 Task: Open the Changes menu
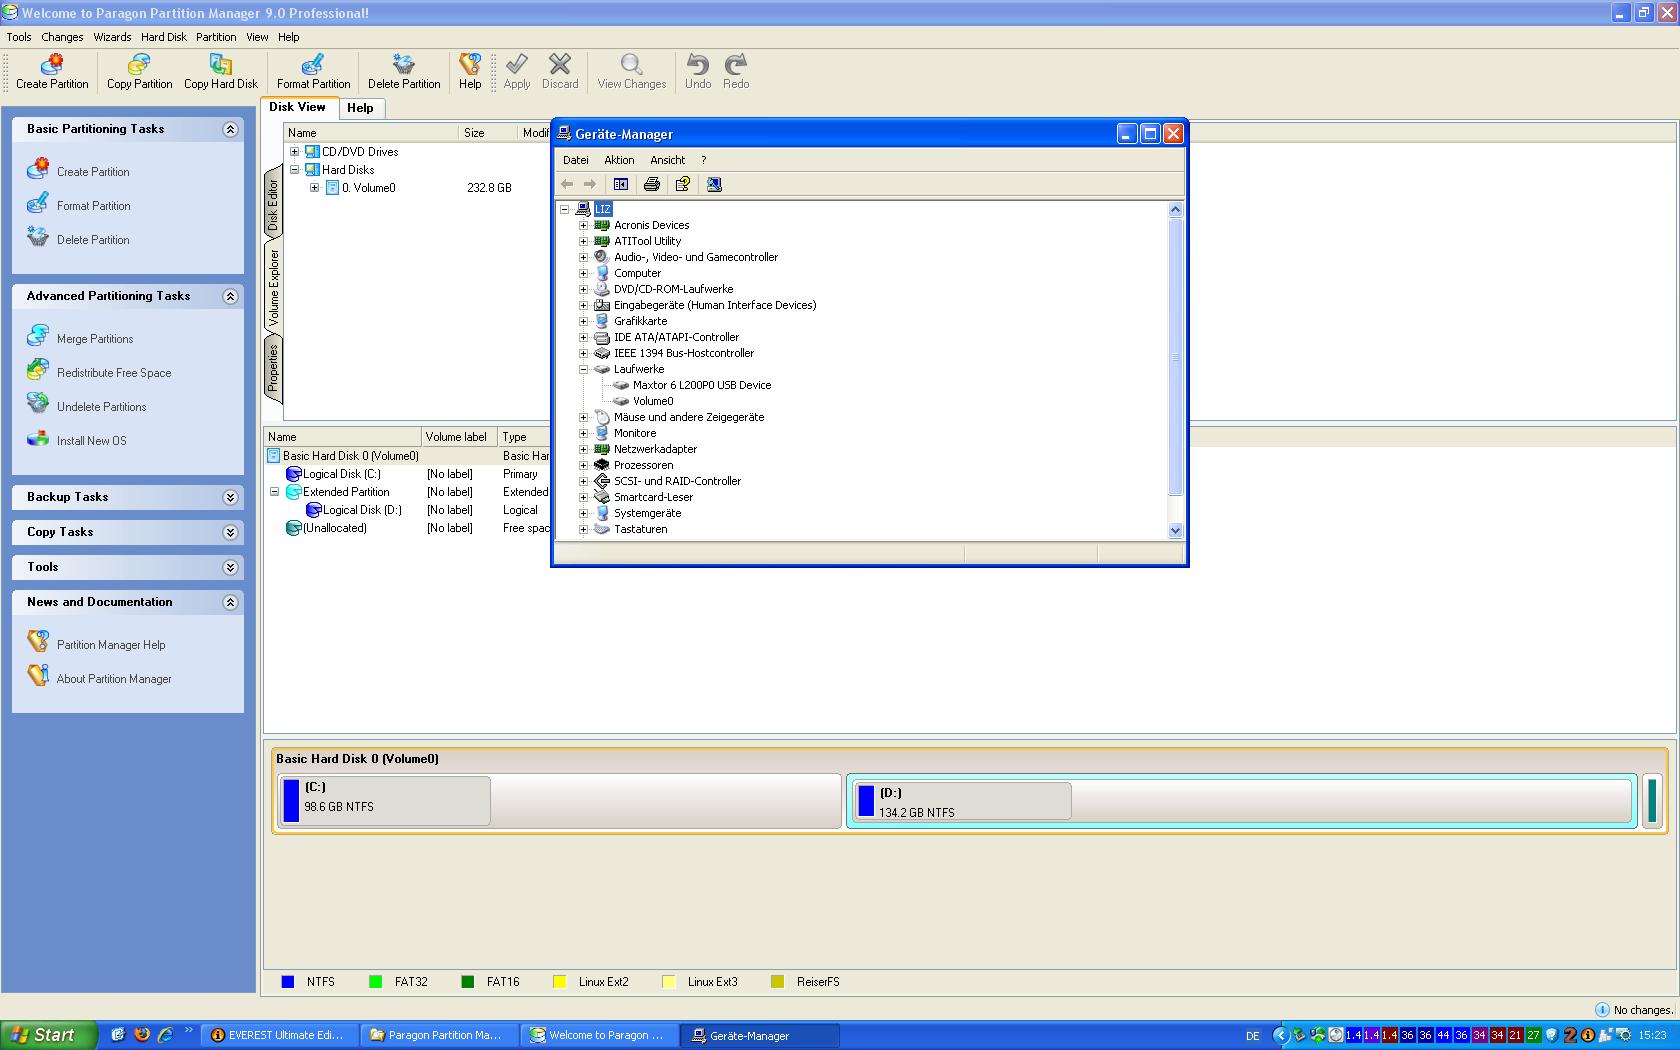click(x=62, y=37)
